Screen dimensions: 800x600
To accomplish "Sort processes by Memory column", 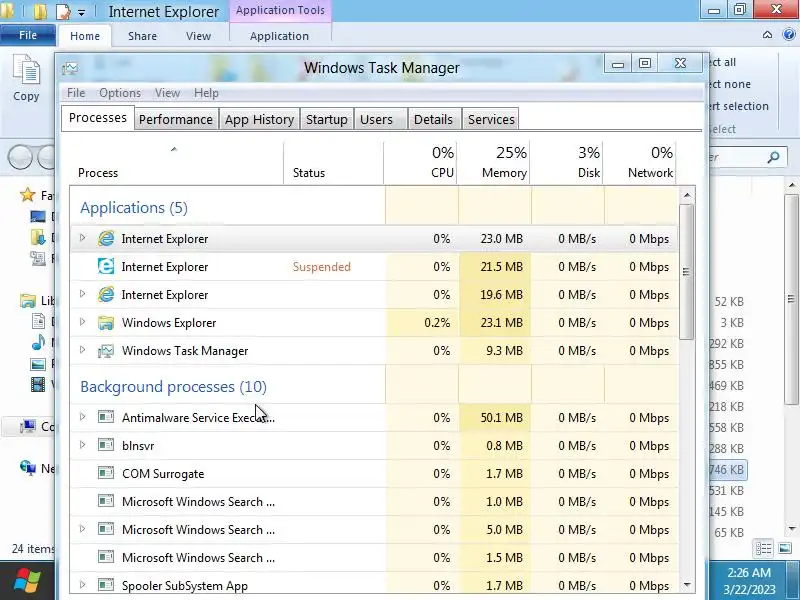I will (493, 163).
